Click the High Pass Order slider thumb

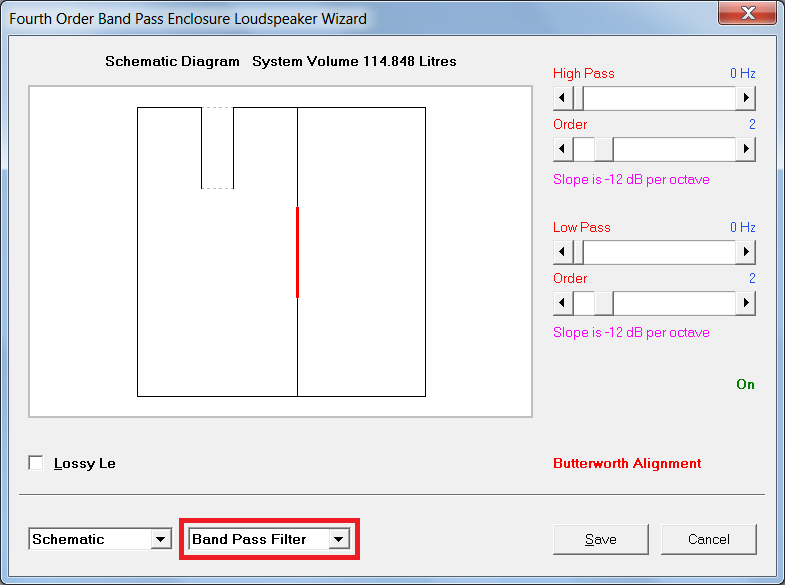[604, 149]
